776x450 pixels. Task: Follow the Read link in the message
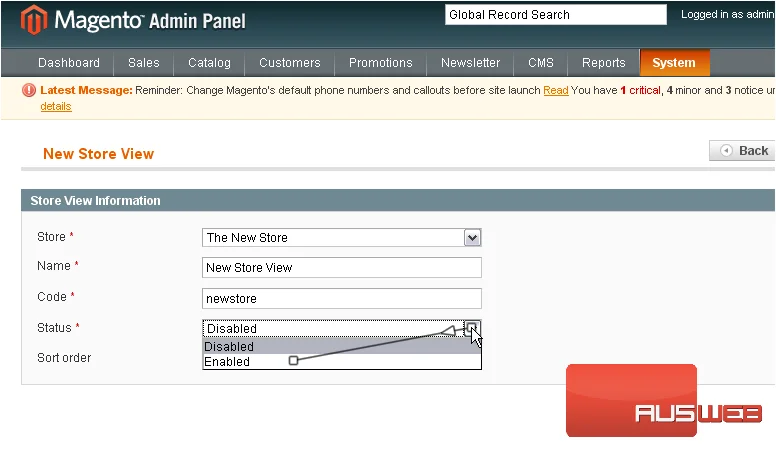click(556, 91)
